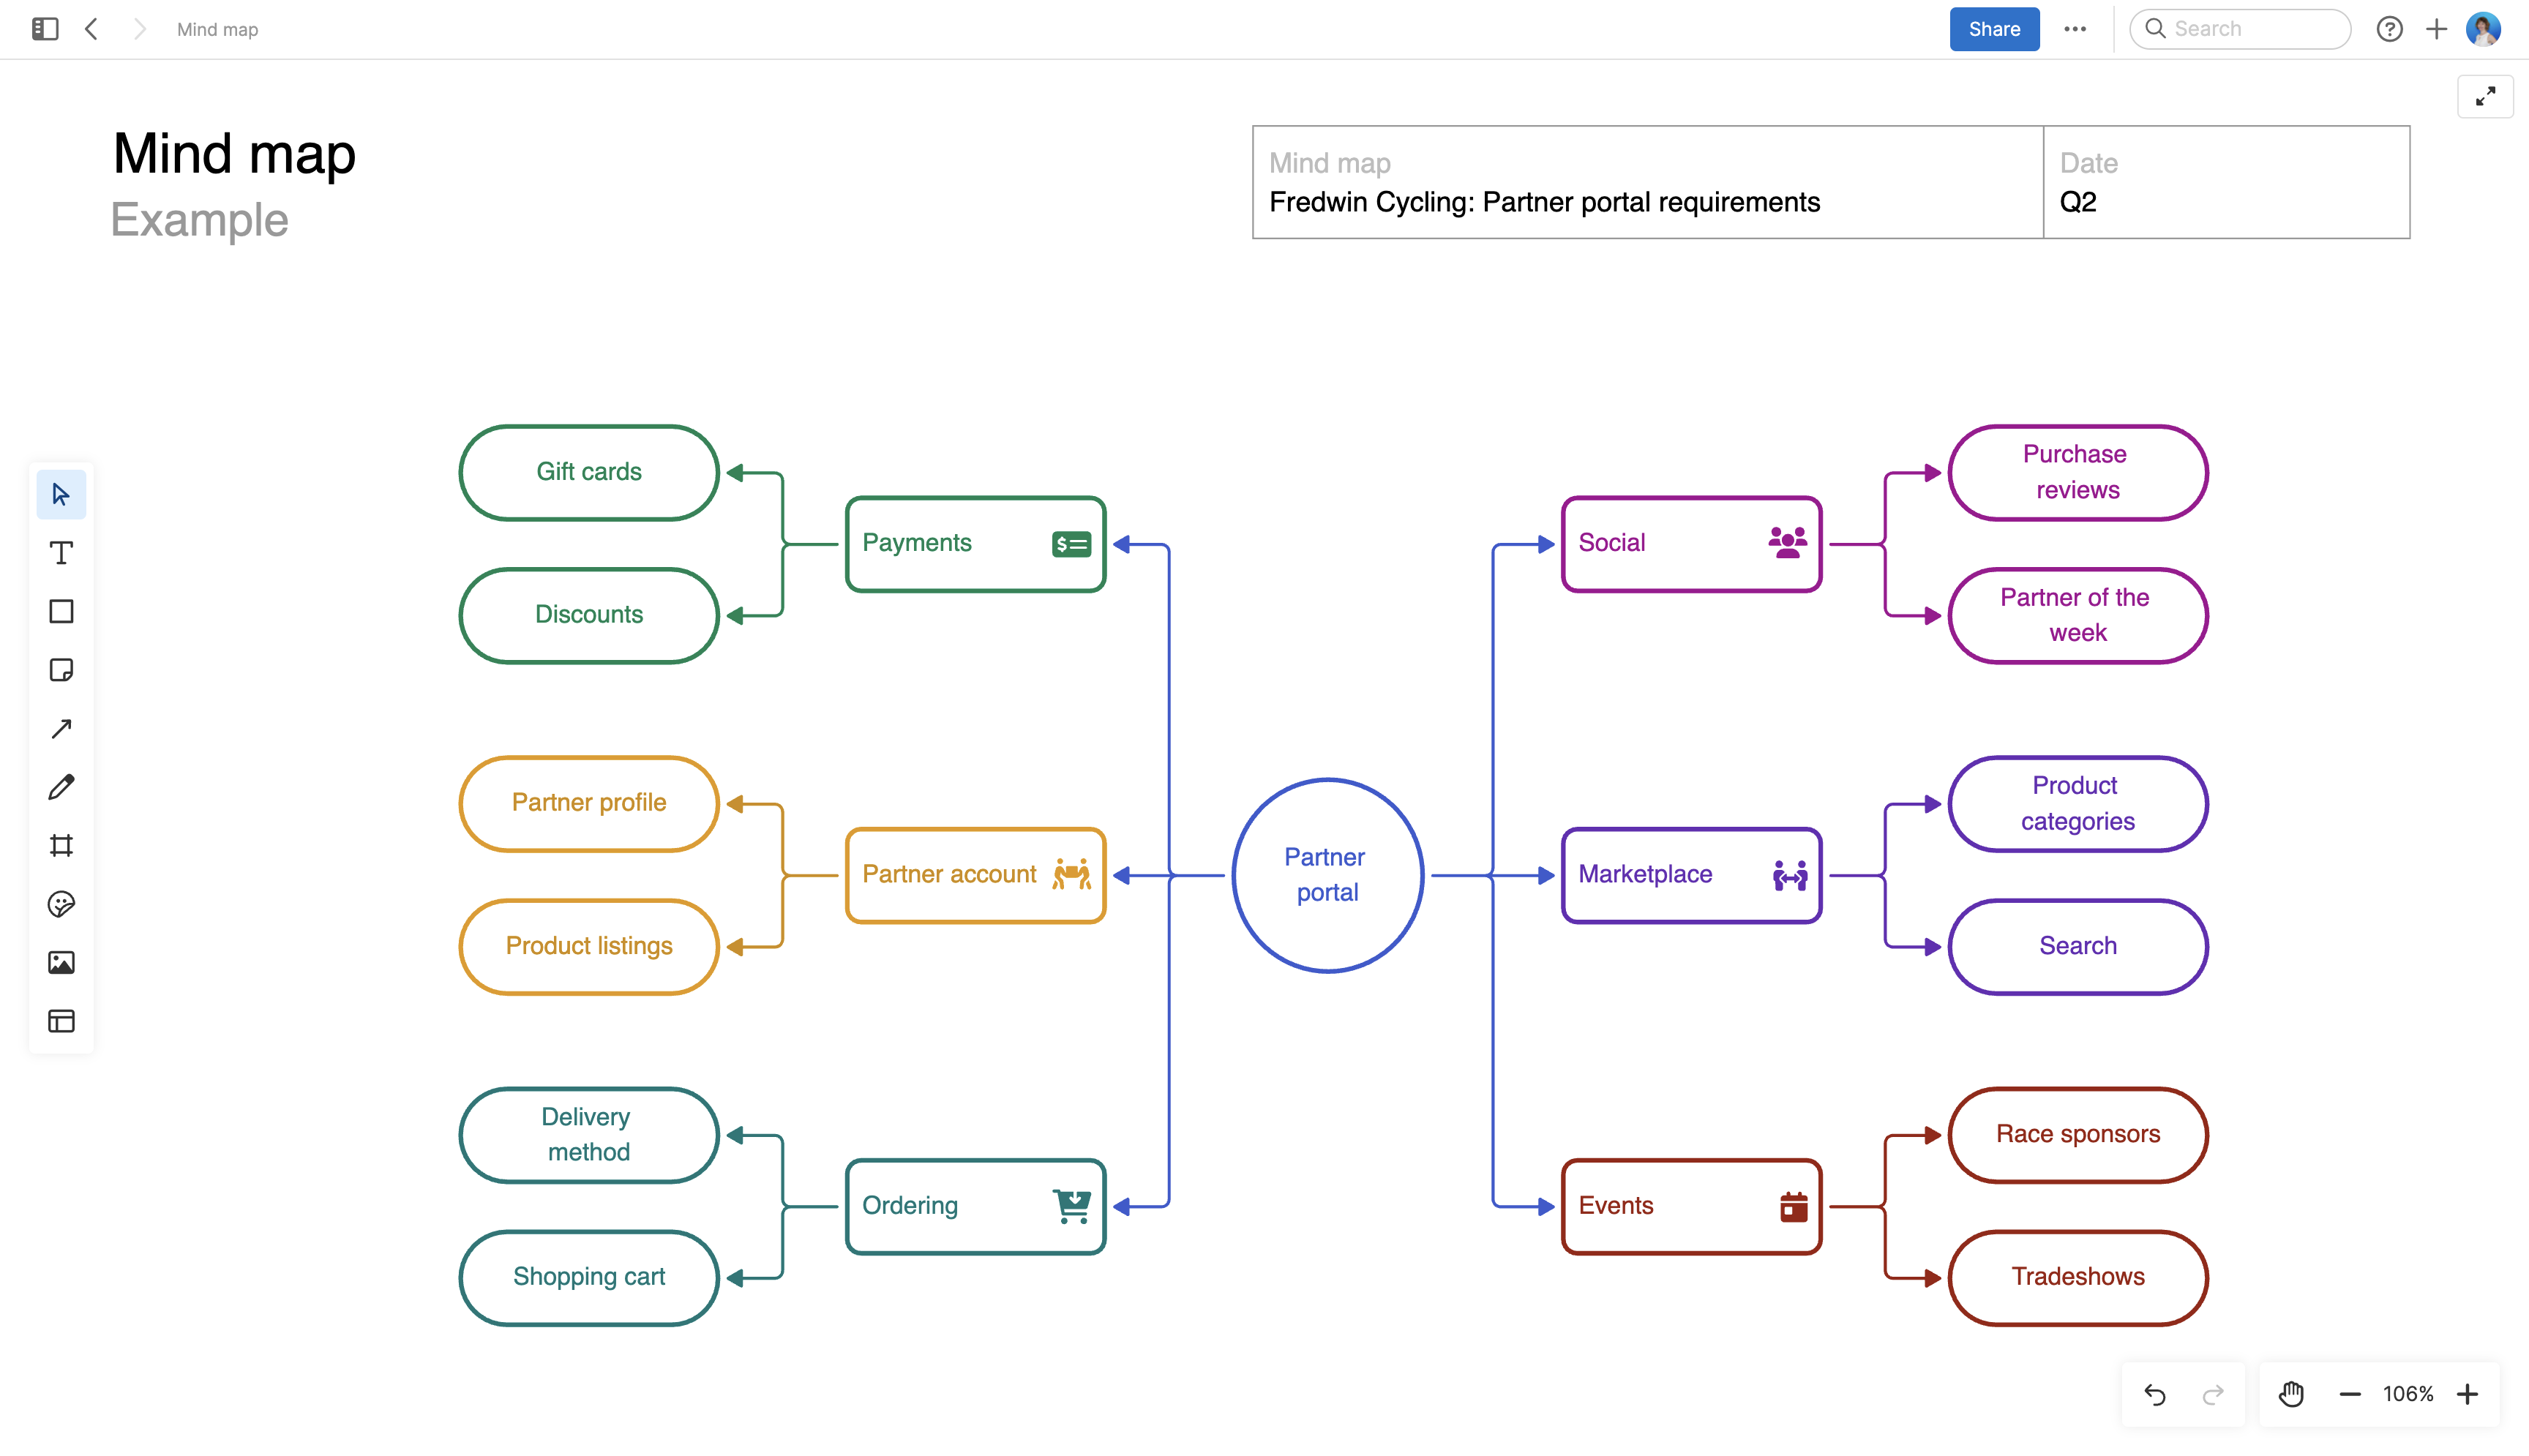Image resolution: width=2529 pixels, height=1456 pixels.
Task: Click the Share button
Action: (1993, 29)
